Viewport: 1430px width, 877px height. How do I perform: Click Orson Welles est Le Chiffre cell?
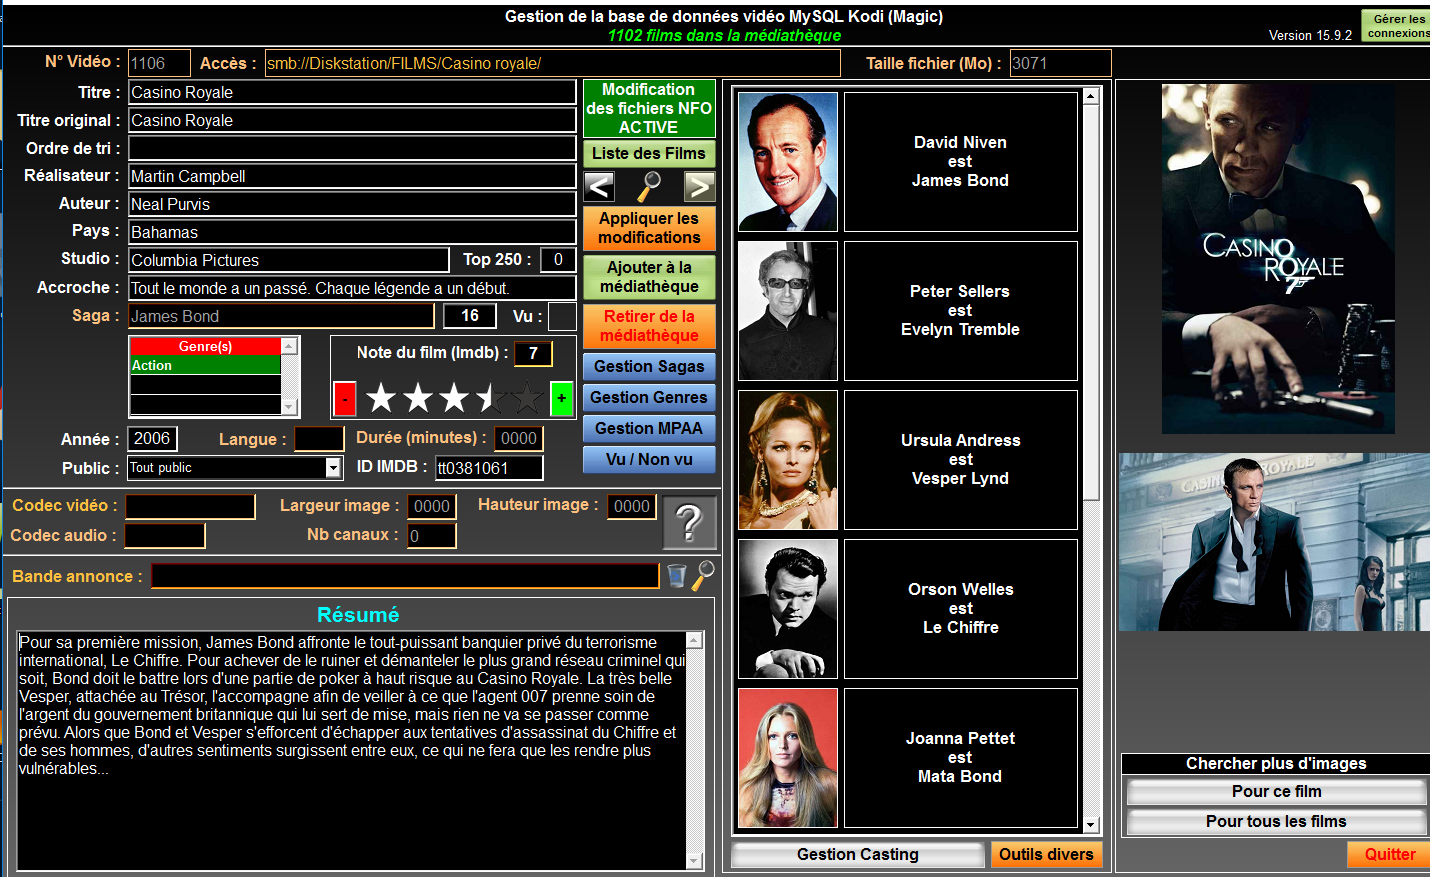click(961, 609)
